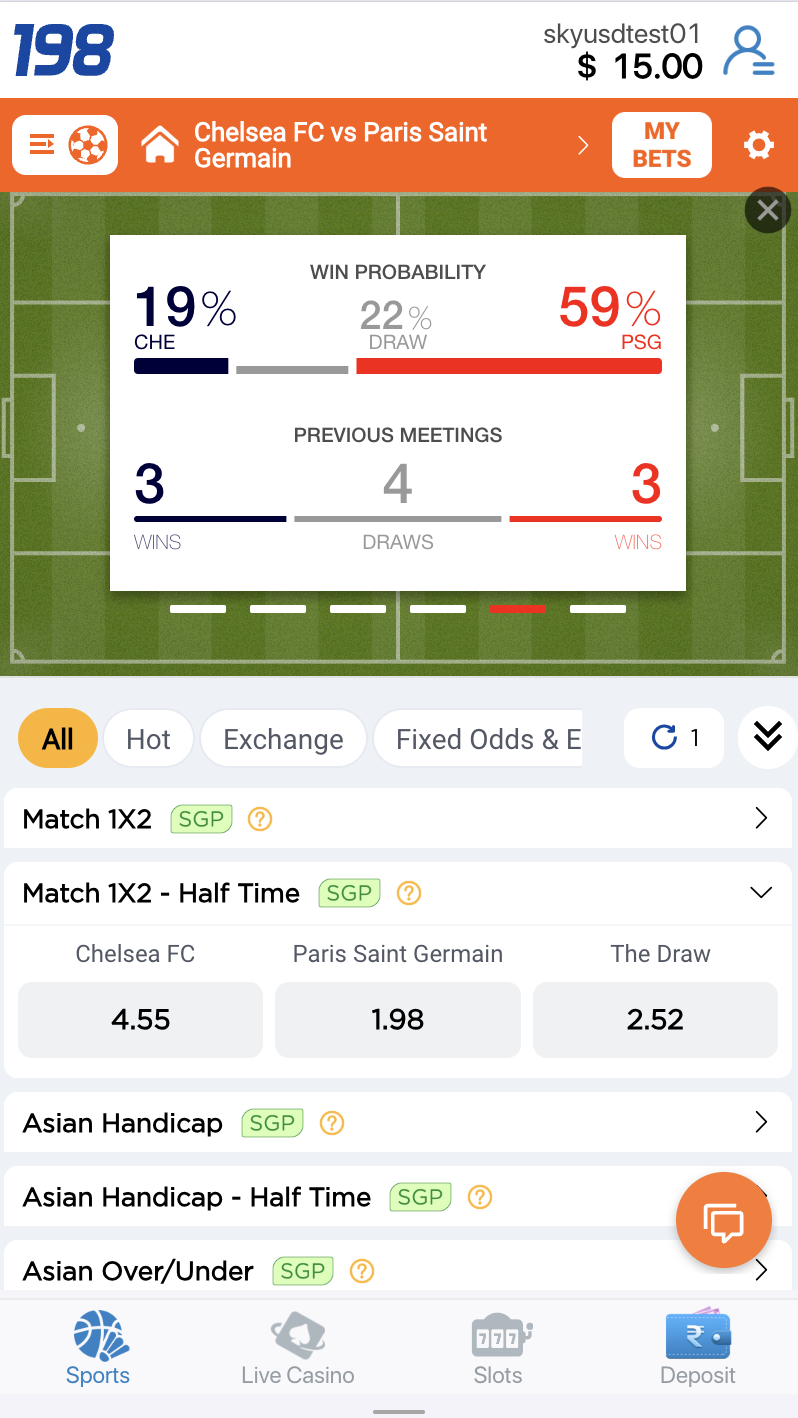Open the live chat bubble button
Screen dimensions: 798x1418
tap(724, 1220)
